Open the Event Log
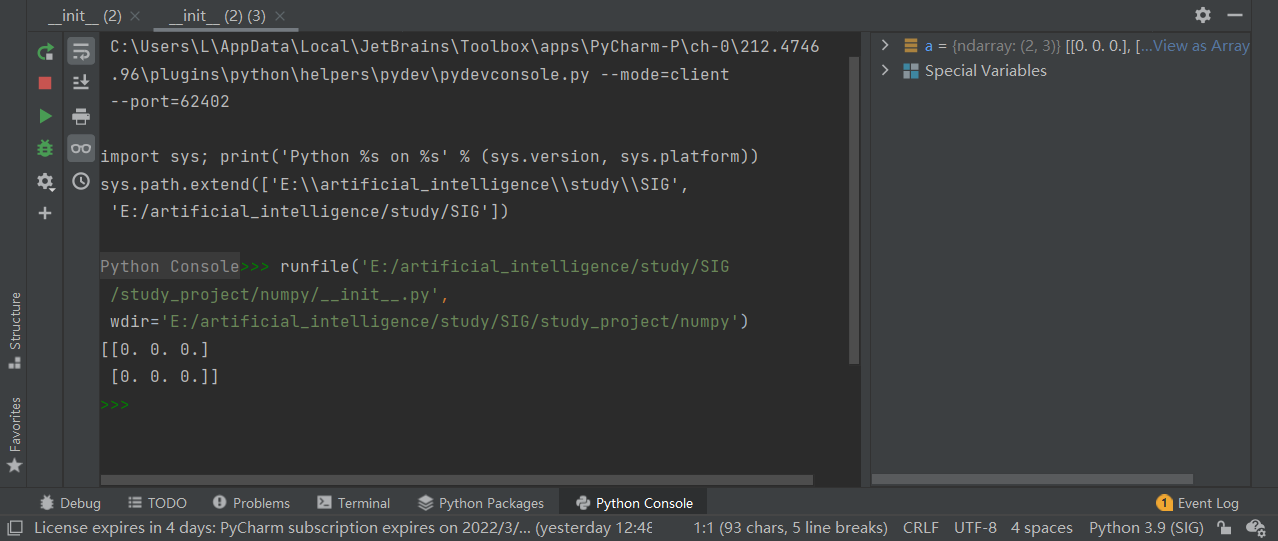 click(x=1197, y=503)
